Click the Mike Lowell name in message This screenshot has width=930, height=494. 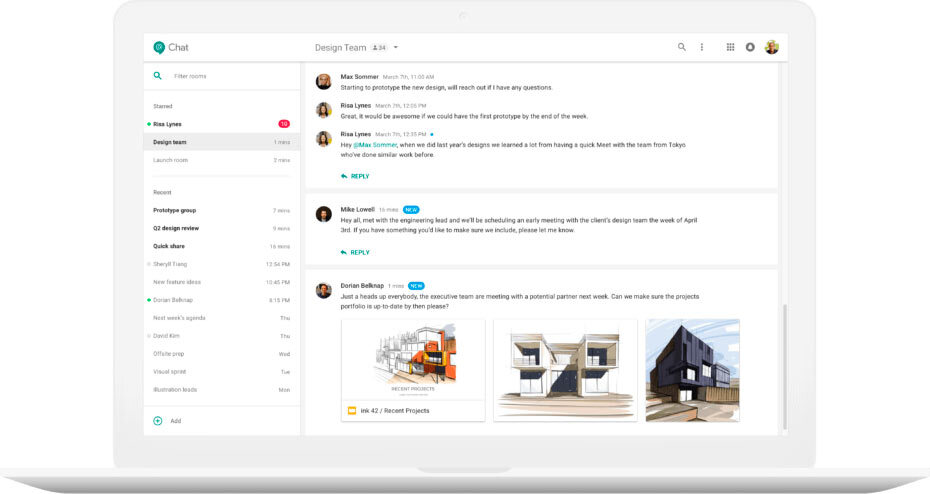[358, 209]
